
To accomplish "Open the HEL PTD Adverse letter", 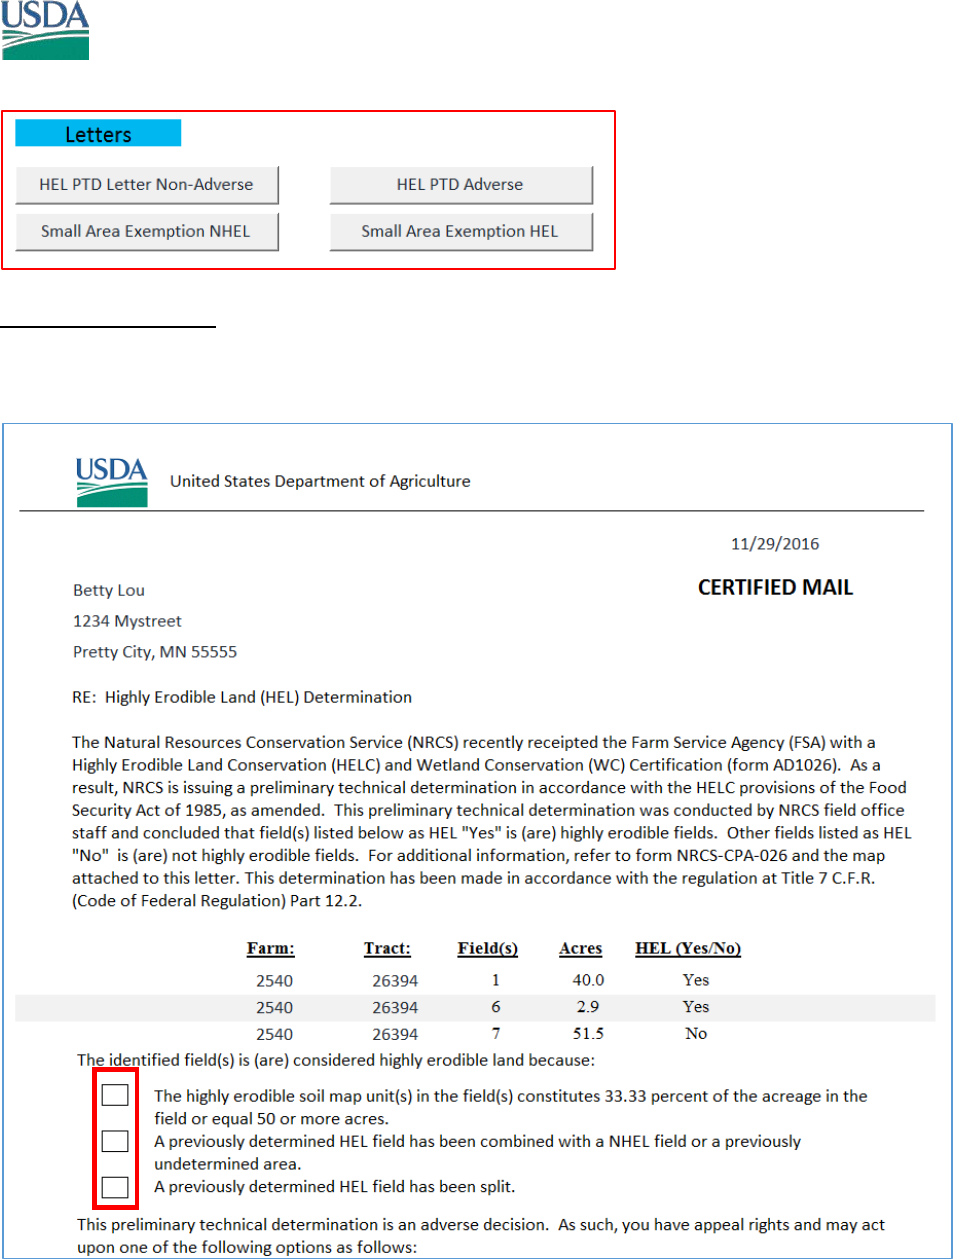I will click(x=460, y=185).
